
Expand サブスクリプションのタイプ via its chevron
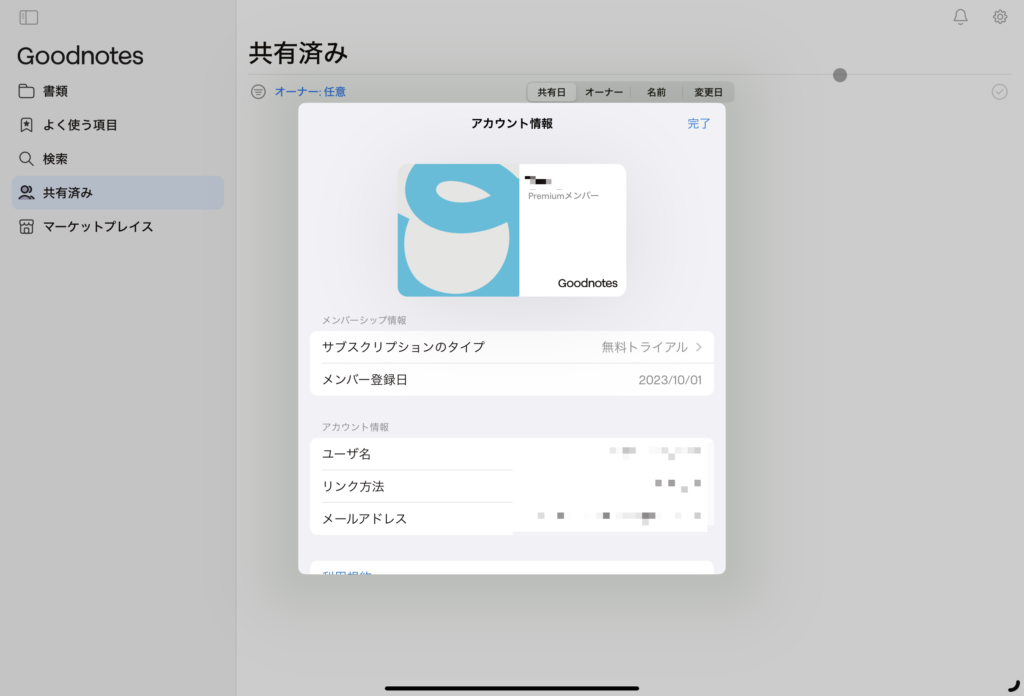pyautogui.click(x=700, y=347)
